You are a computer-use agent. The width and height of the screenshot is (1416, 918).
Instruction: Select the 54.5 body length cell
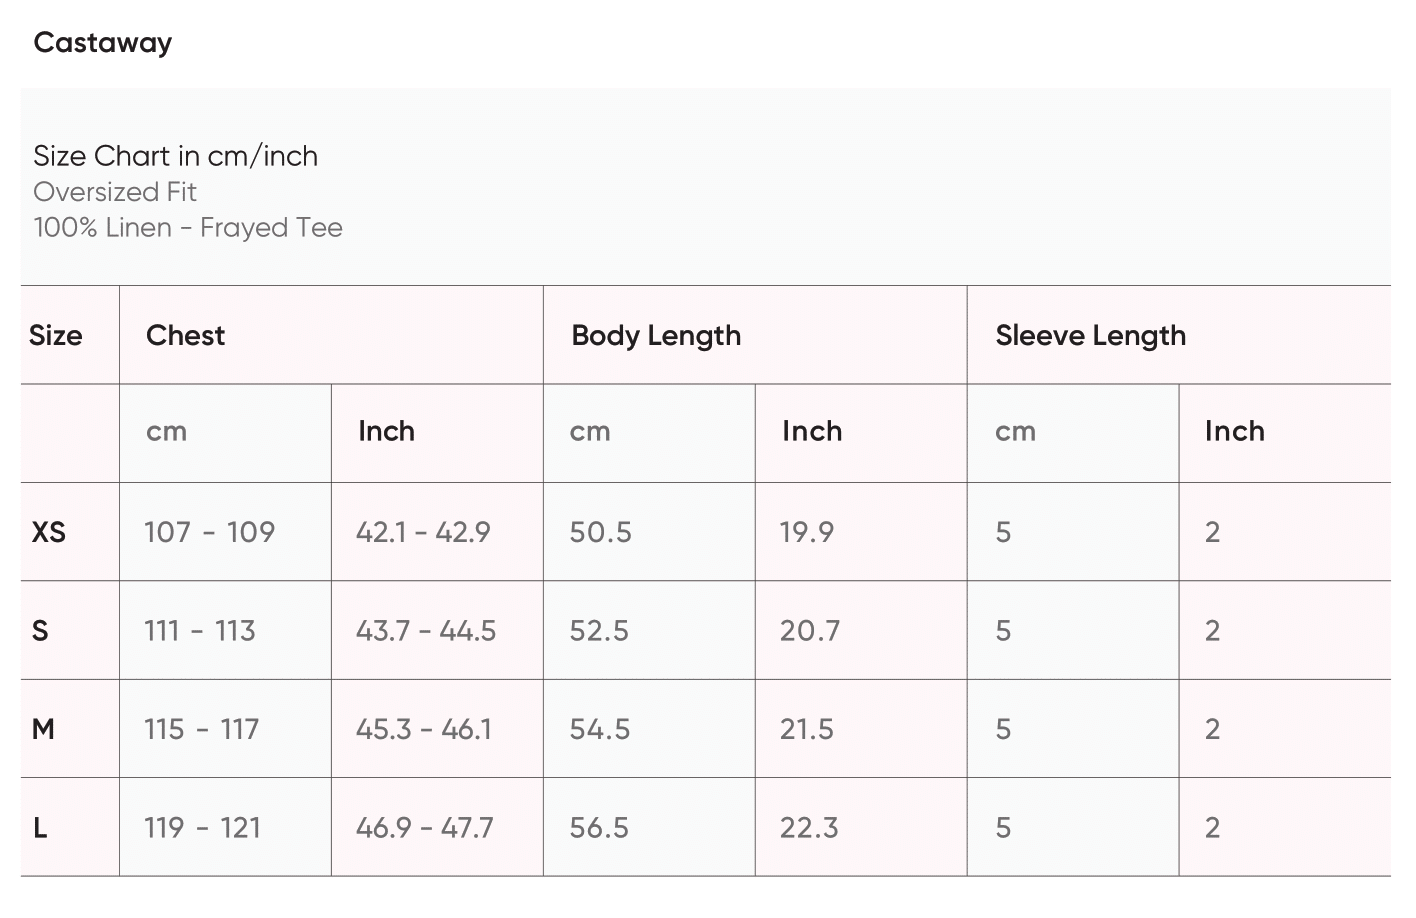tap(600, 729)
